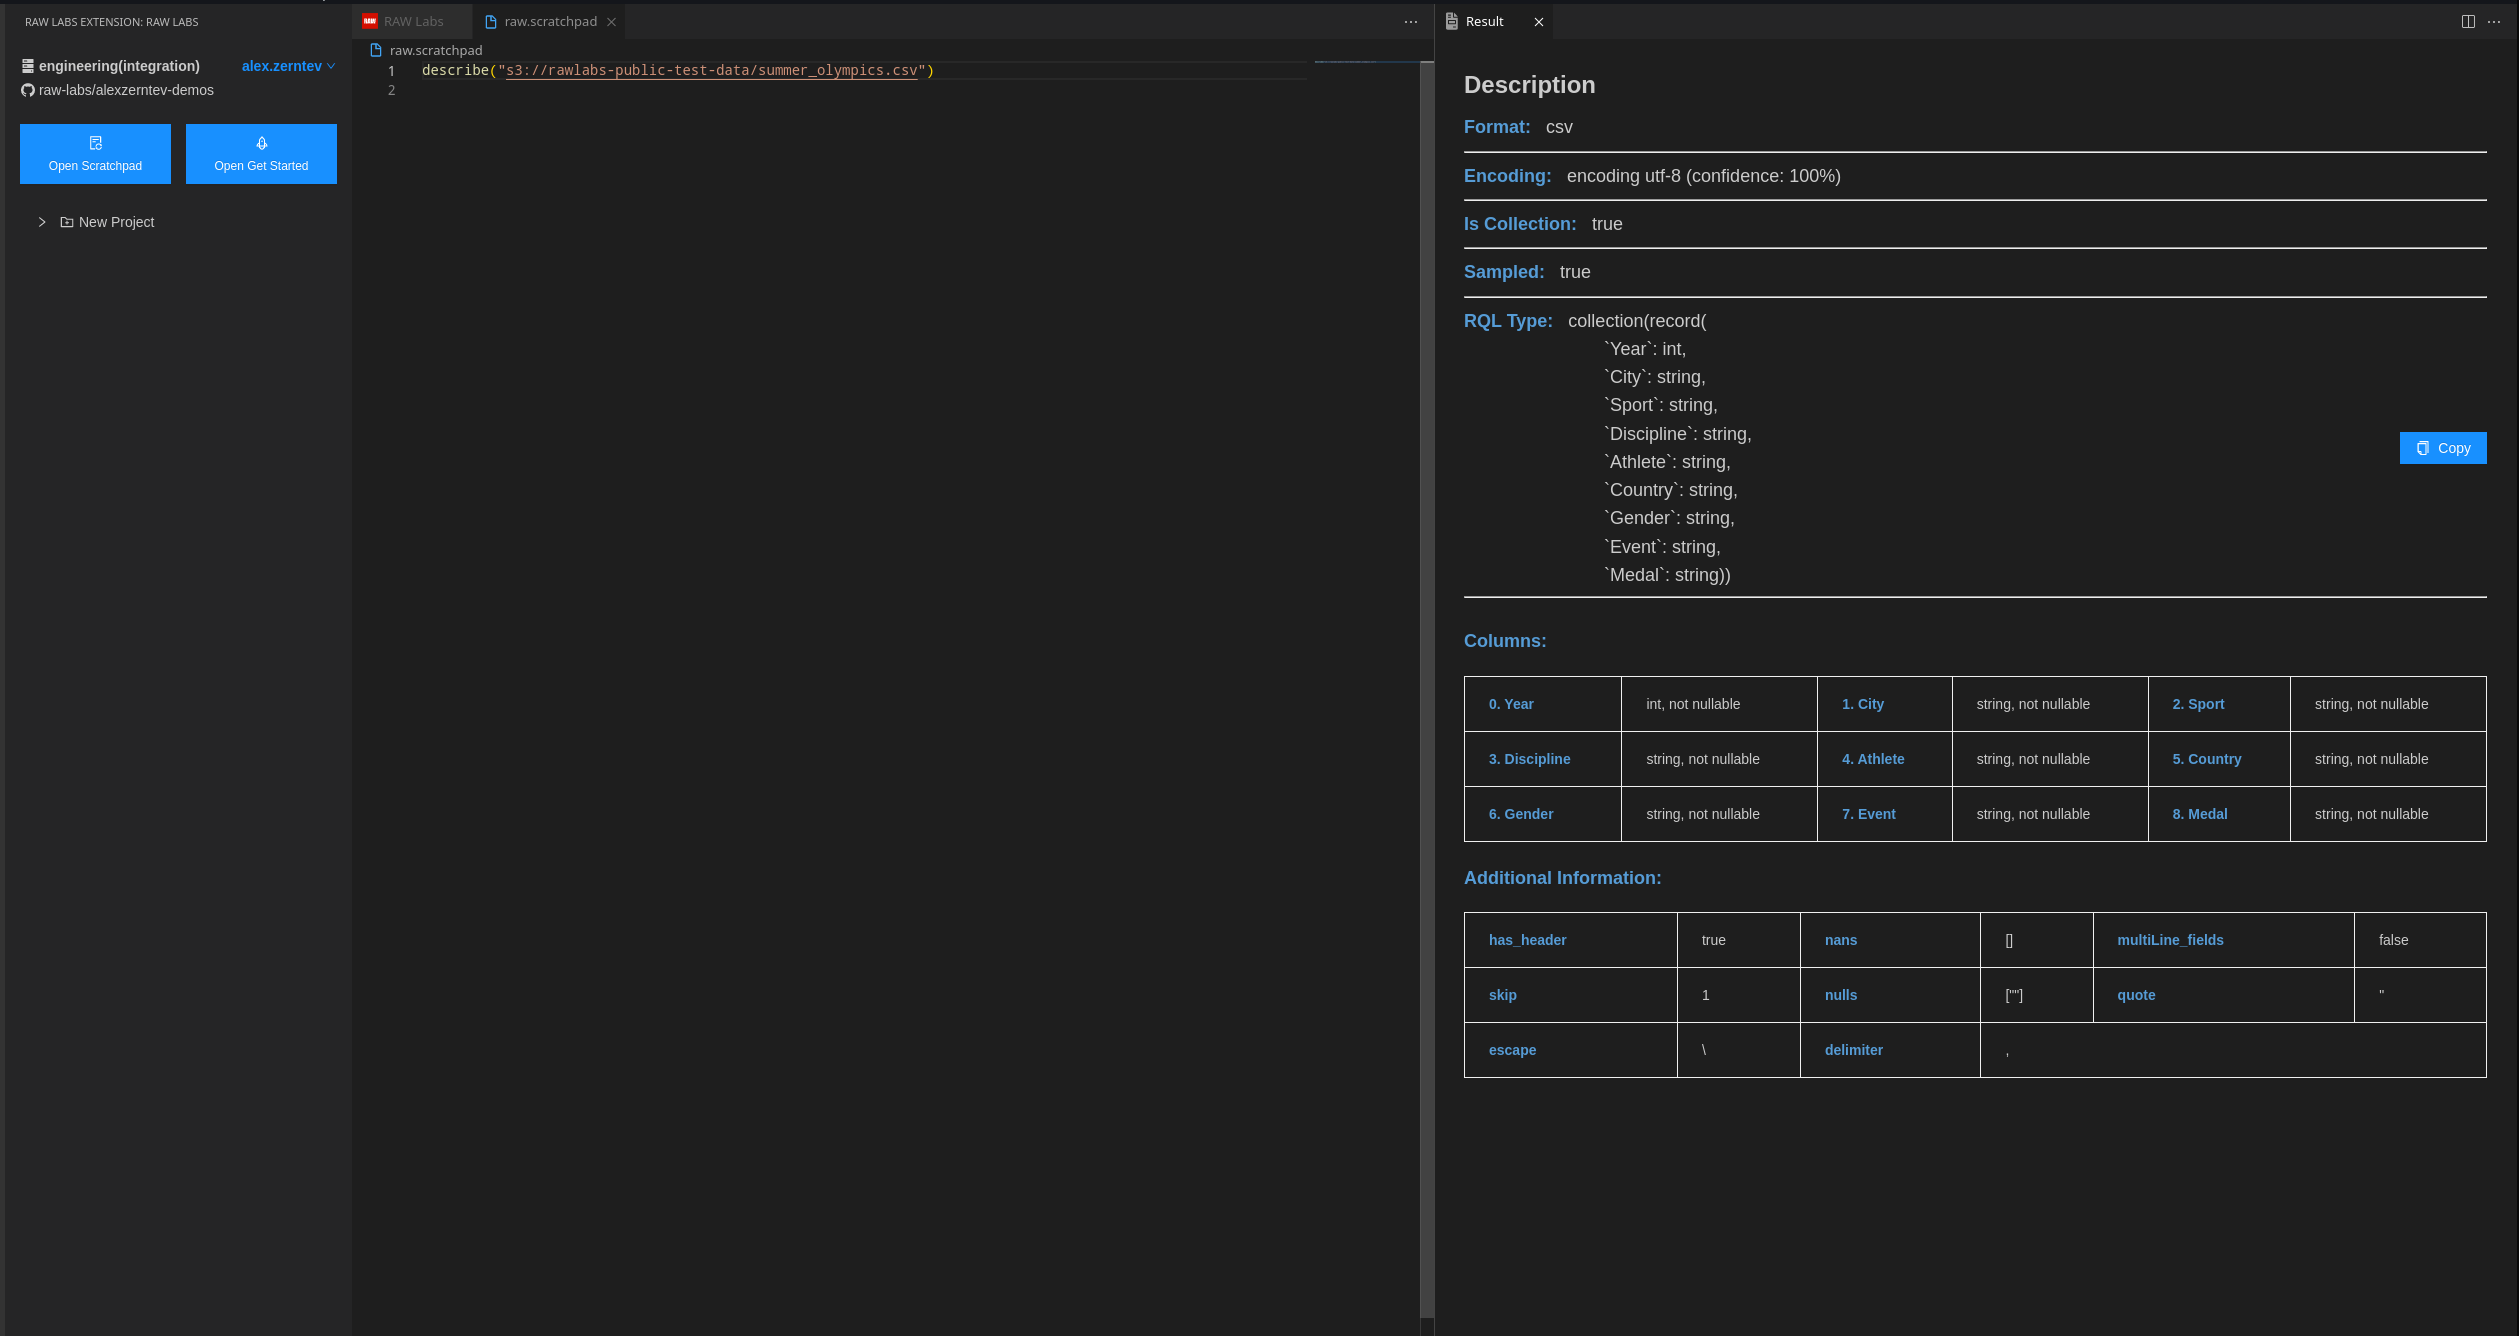Click the raw-labs/alexzerntev-demos repository text
Image resolution: width=2519 pixels, height=1336 pixels.
point(126,90)
